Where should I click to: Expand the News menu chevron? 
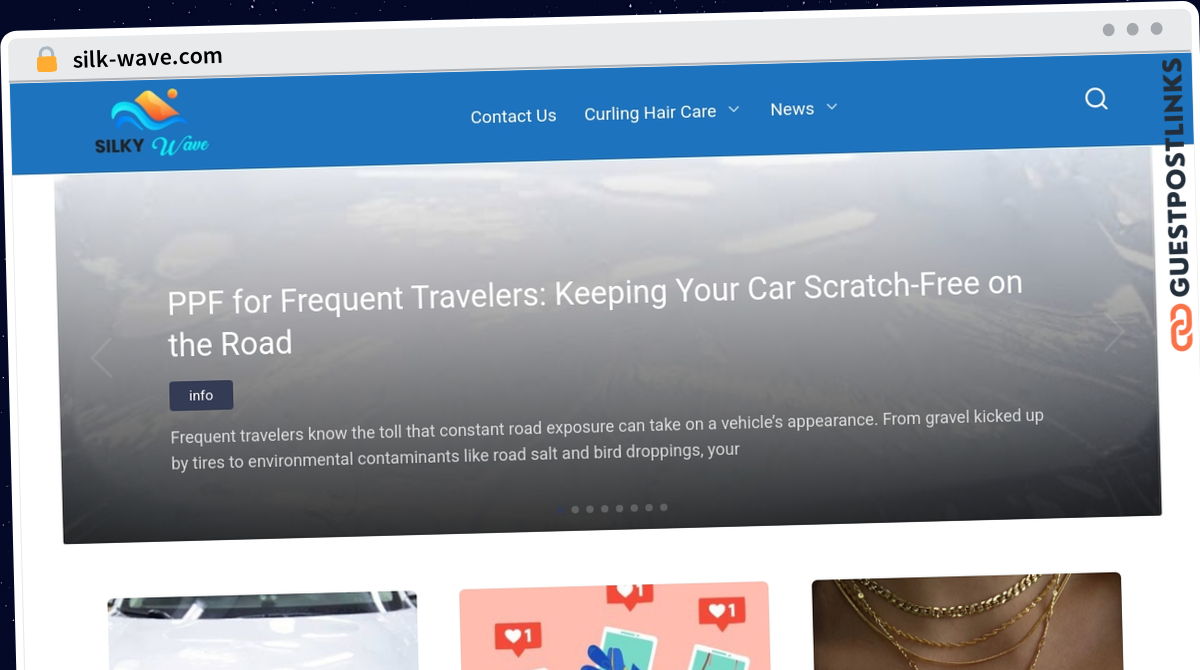coord(831,107)
